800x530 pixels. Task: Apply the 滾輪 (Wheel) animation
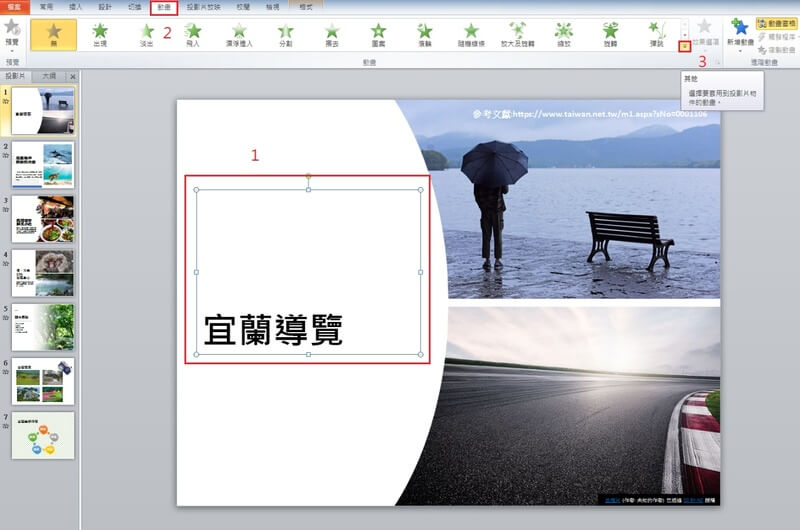[424, 35]
